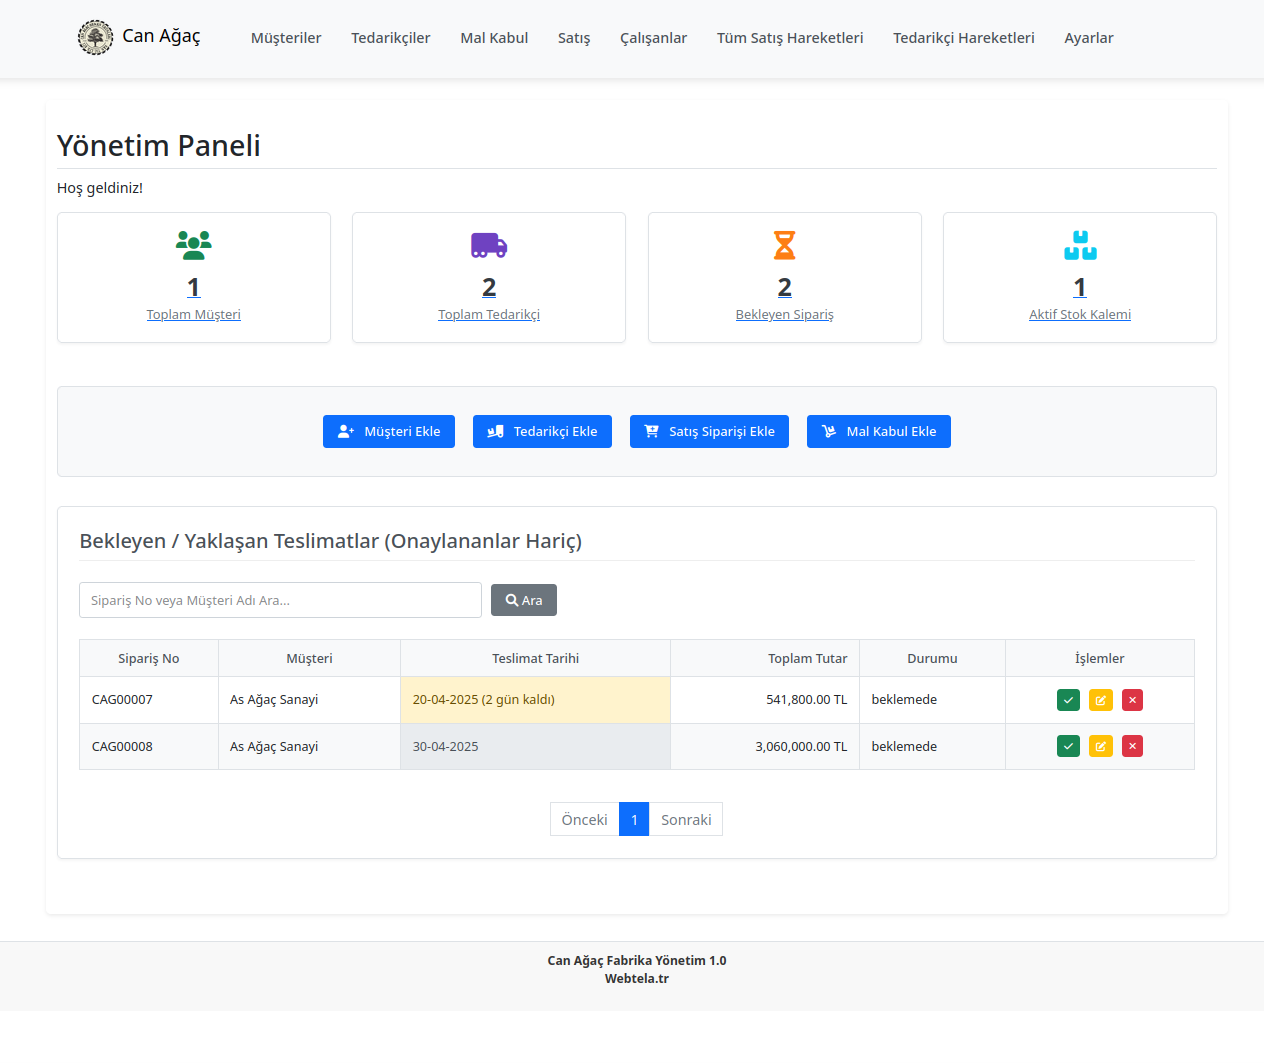Click the Ara search button
Viewport: 1264px width, 1063px height.
click(524, 600)
